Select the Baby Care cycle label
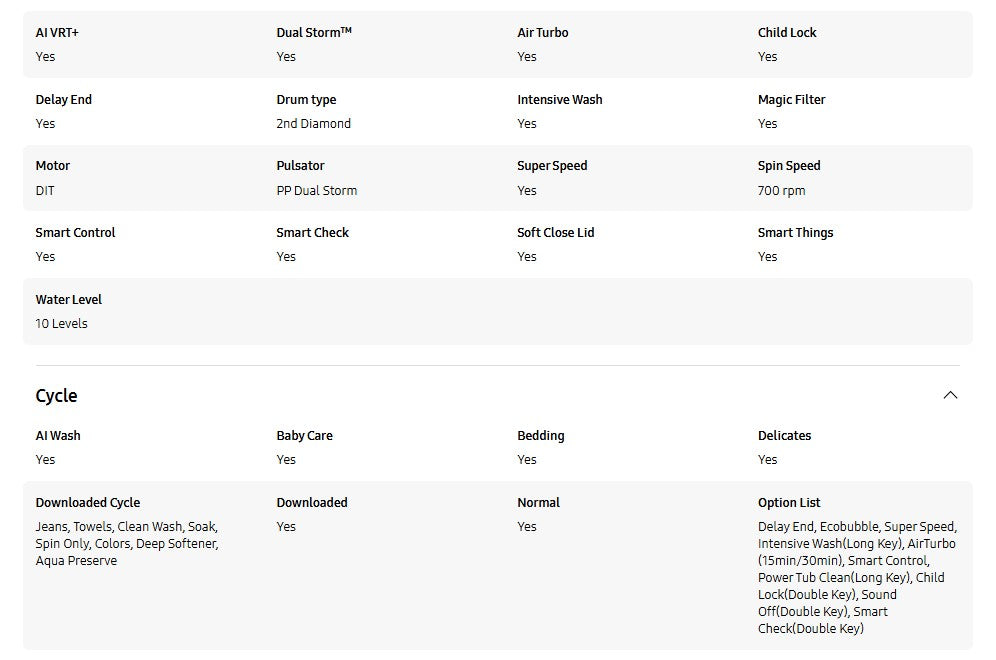This screenshot has width=996, height=660. point(304,435)
